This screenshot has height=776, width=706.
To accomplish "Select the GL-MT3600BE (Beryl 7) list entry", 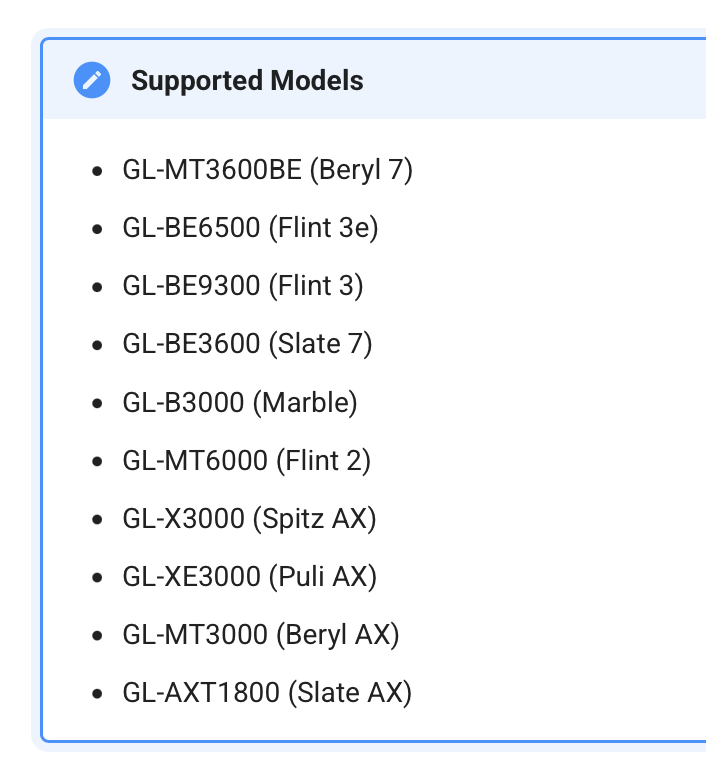I will (268, 170).
